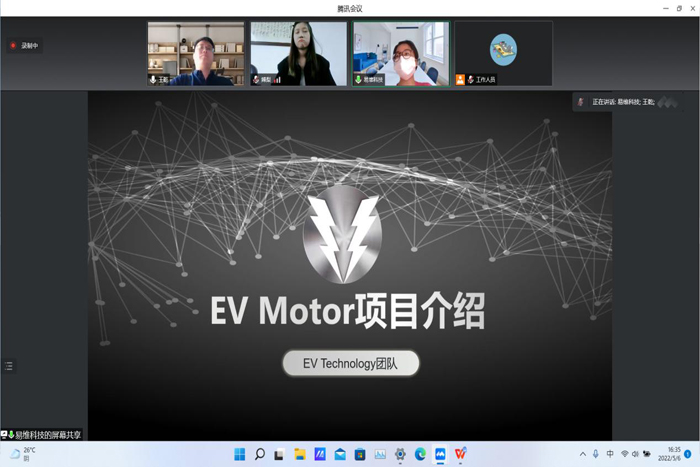Click Tencent Meeting taskbar icon

click(440, 454)
